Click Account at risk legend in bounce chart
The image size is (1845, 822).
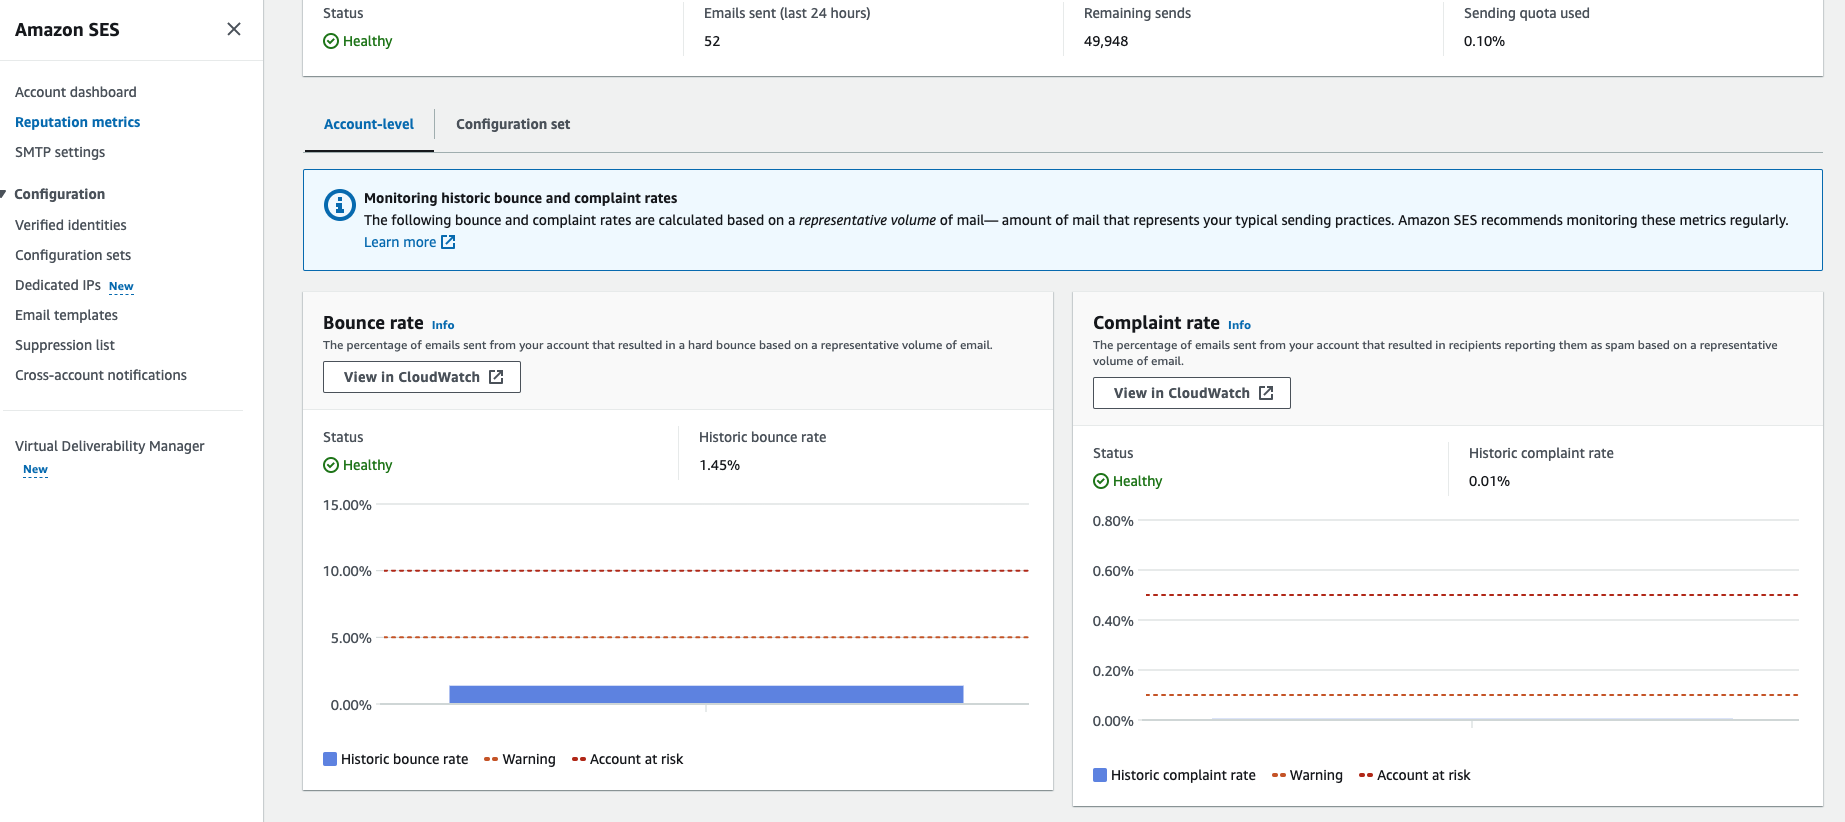click(x=628, y=759)
